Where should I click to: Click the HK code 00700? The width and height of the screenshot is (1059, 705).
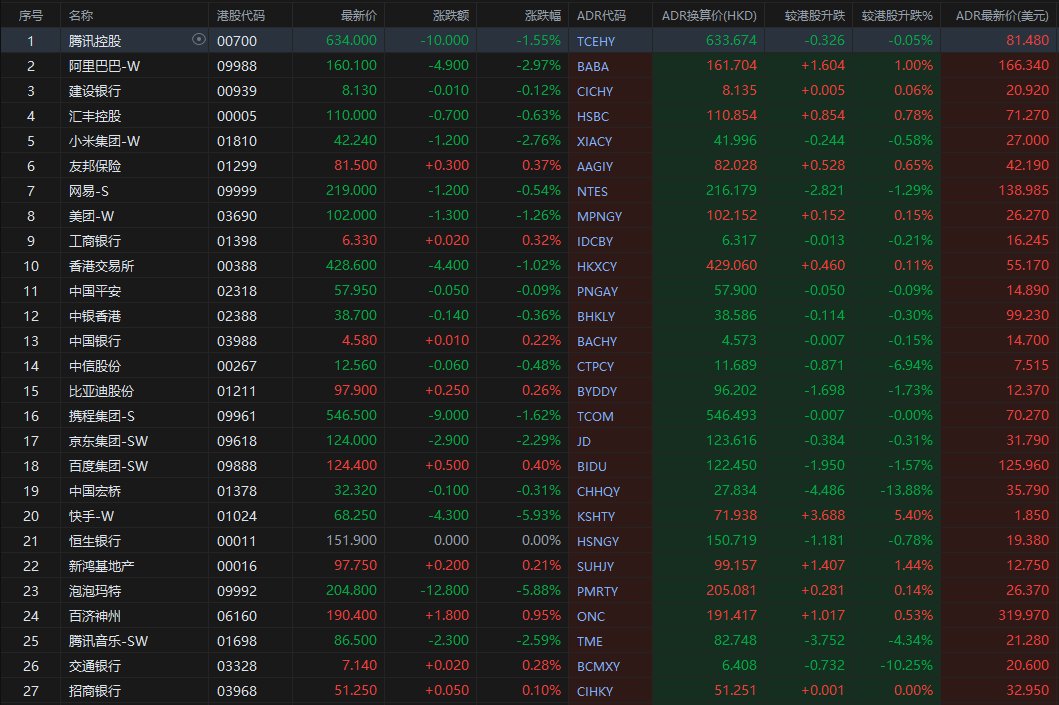236,41
